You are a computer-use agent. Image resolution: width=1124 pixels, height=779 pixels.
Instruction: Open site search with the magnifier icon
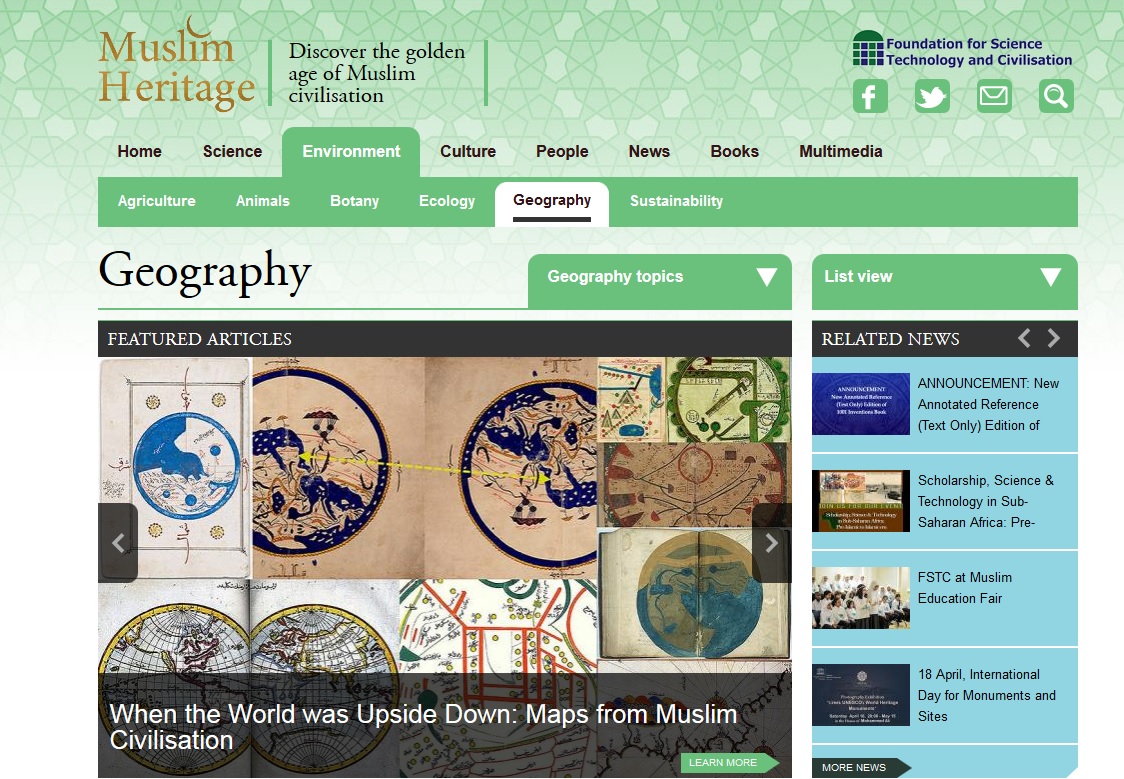coord(1055,96)
